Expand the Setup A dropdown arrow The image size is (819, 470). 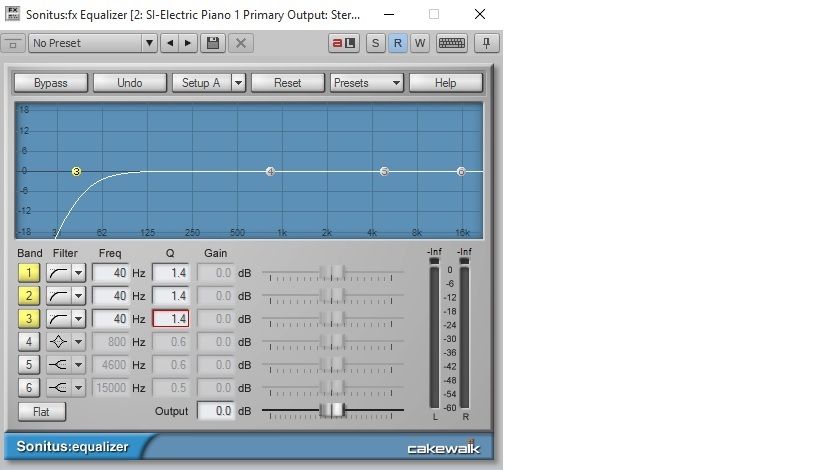238,83
